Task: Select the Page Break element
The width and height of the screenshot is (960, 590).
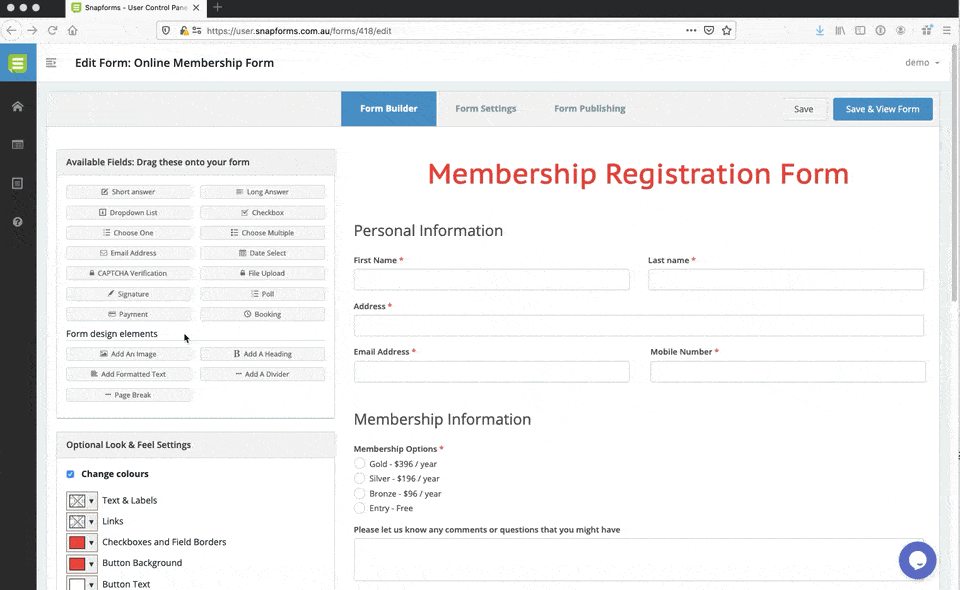Action: [x=129, y=395]
